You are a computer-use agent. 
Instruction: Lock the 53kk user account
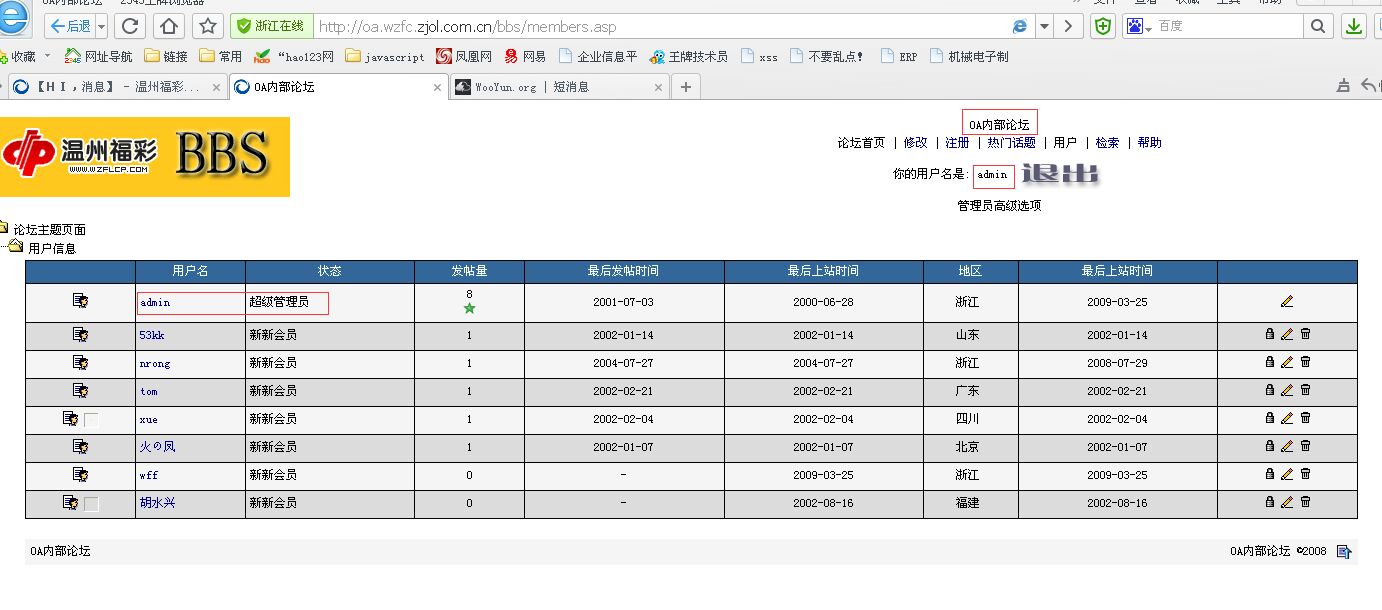[x=1270, y=334]
